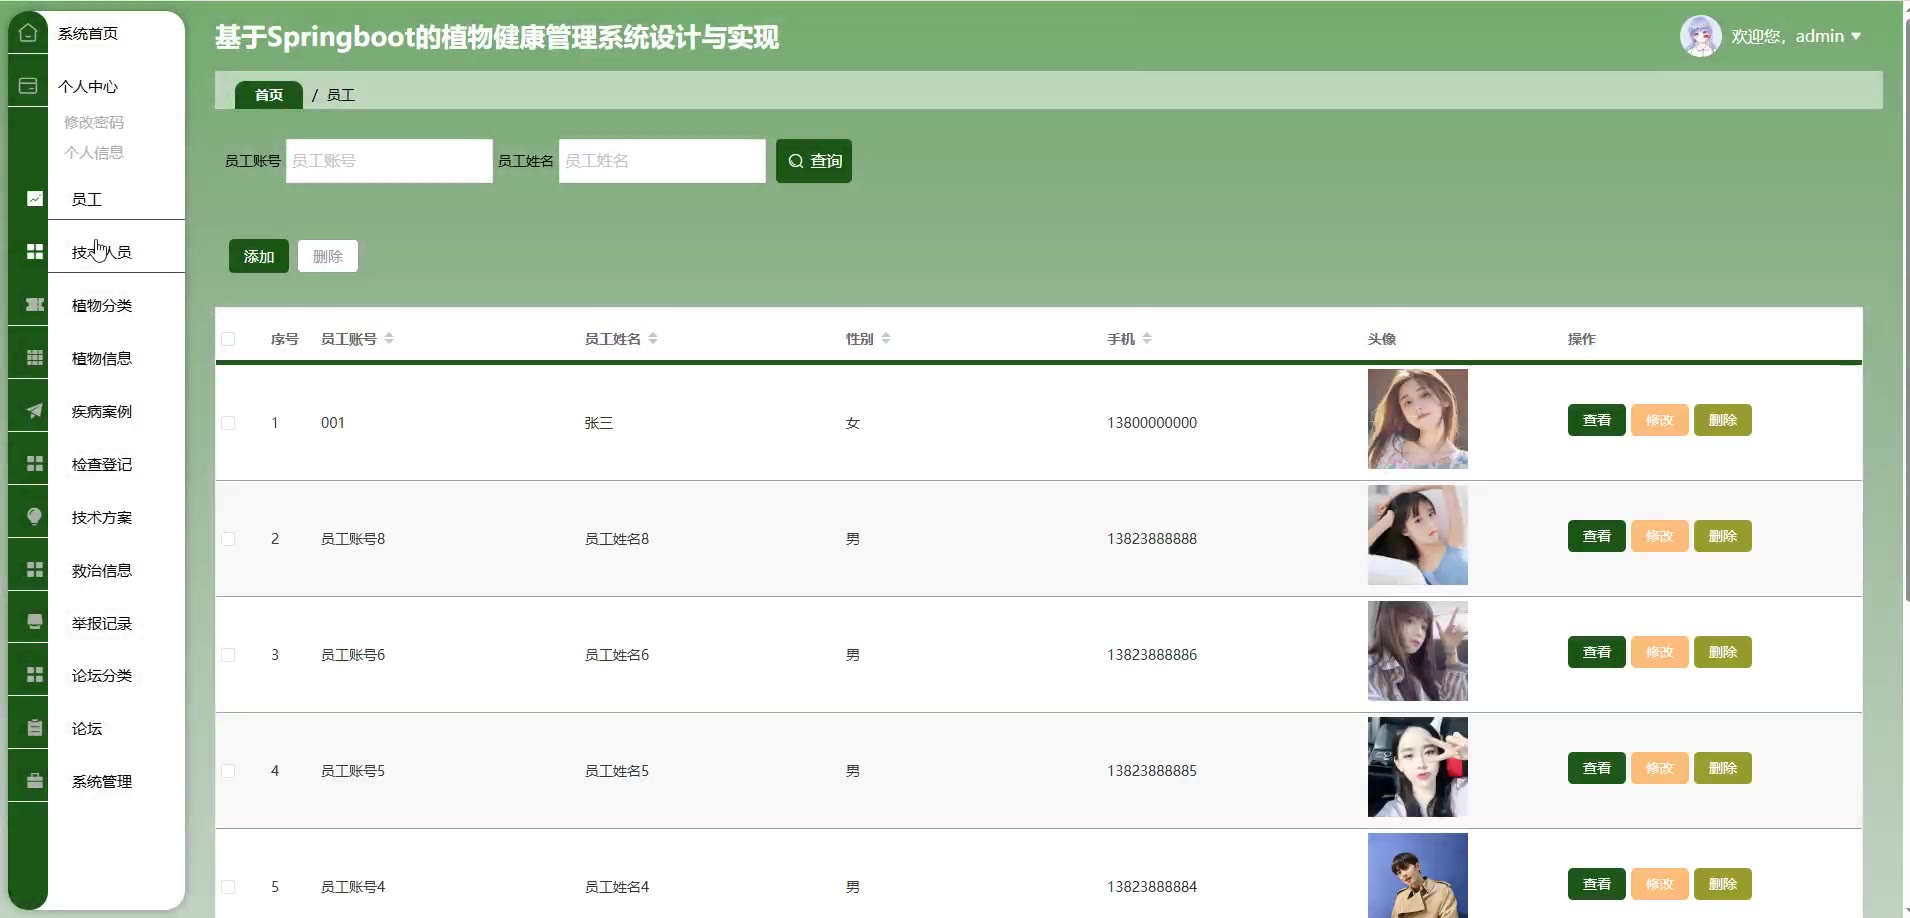The image size is (1910, 918).
Task: Open the 举报记录 sidebar menu
Action: coord(102,623)
